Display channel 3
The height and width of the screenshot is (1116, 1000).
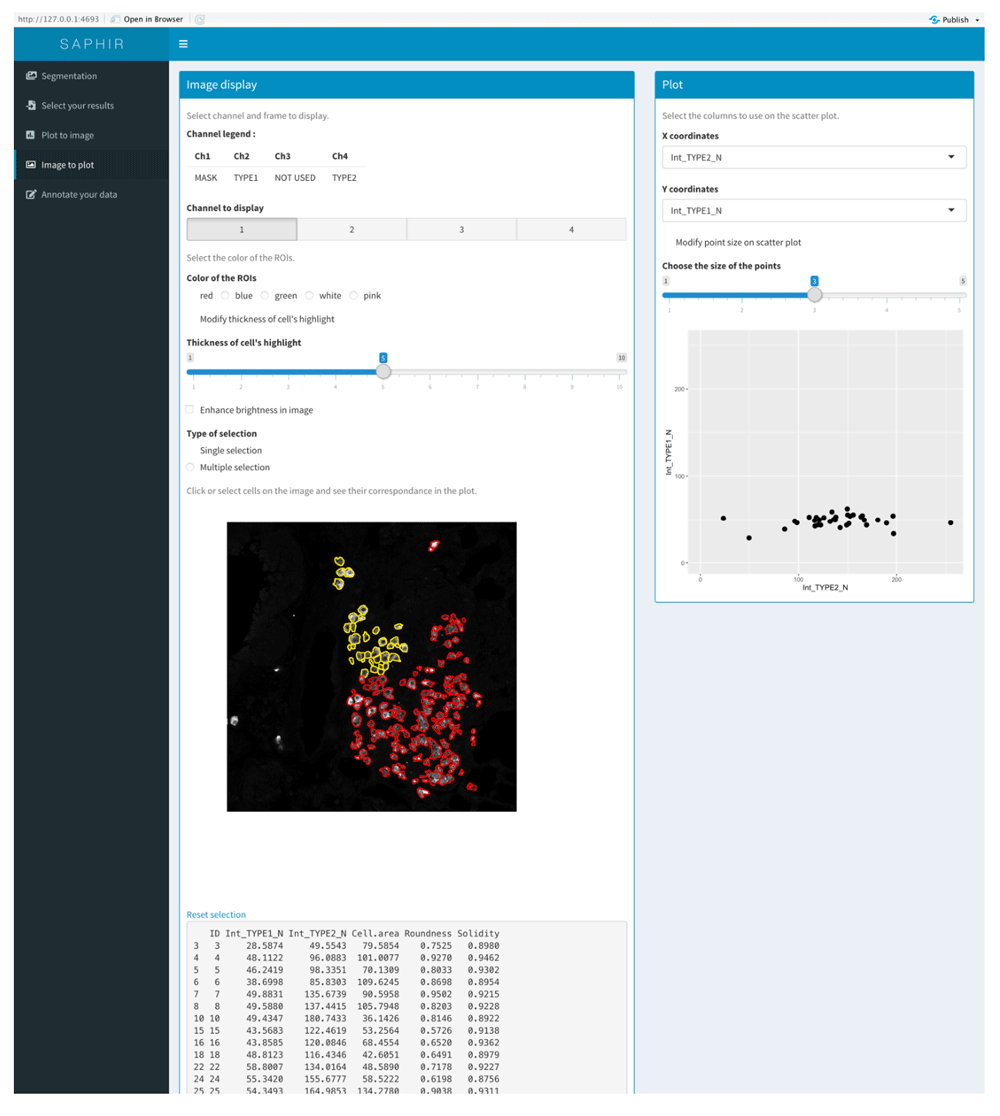461,229
